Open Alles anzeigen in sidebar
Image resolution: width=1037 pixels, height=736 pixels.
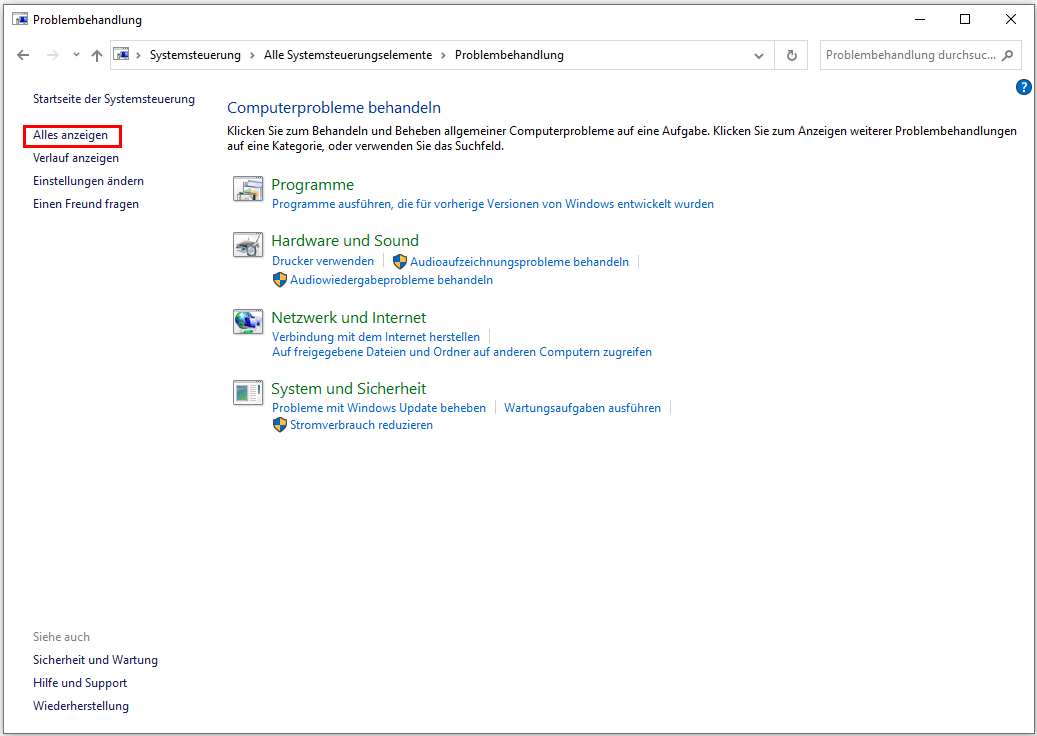tap(70, 135)
